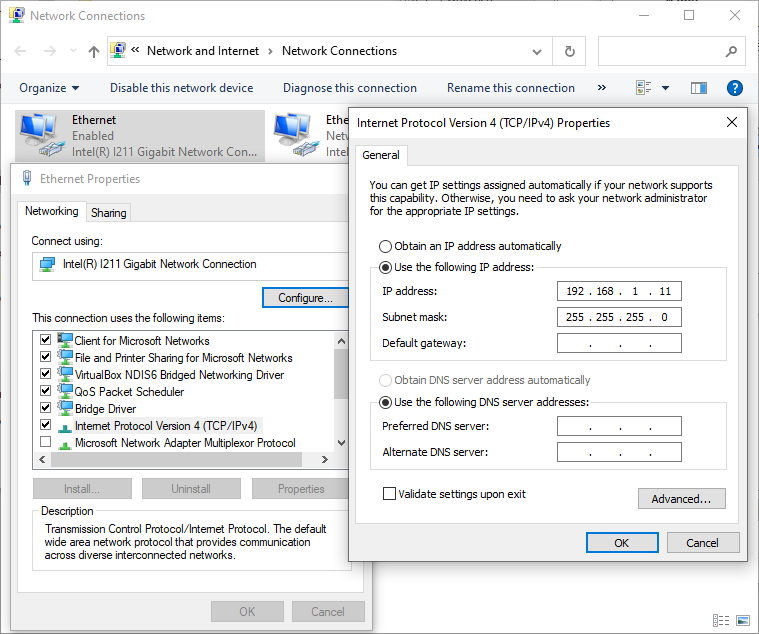Click change your view icon
This screenshot has width=759, height=634.
click(643, 88)
